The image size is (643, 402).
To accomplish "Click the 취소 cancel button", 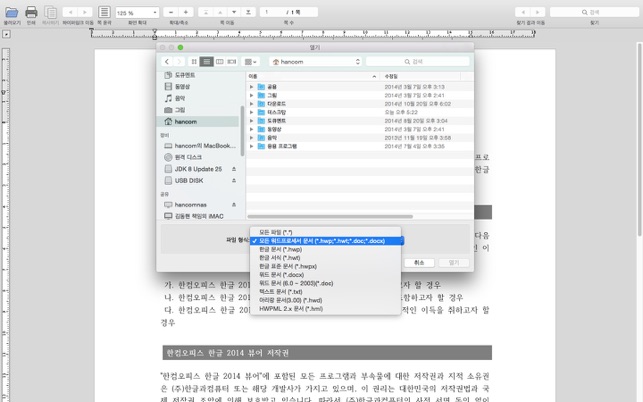I will pos(419,263).
